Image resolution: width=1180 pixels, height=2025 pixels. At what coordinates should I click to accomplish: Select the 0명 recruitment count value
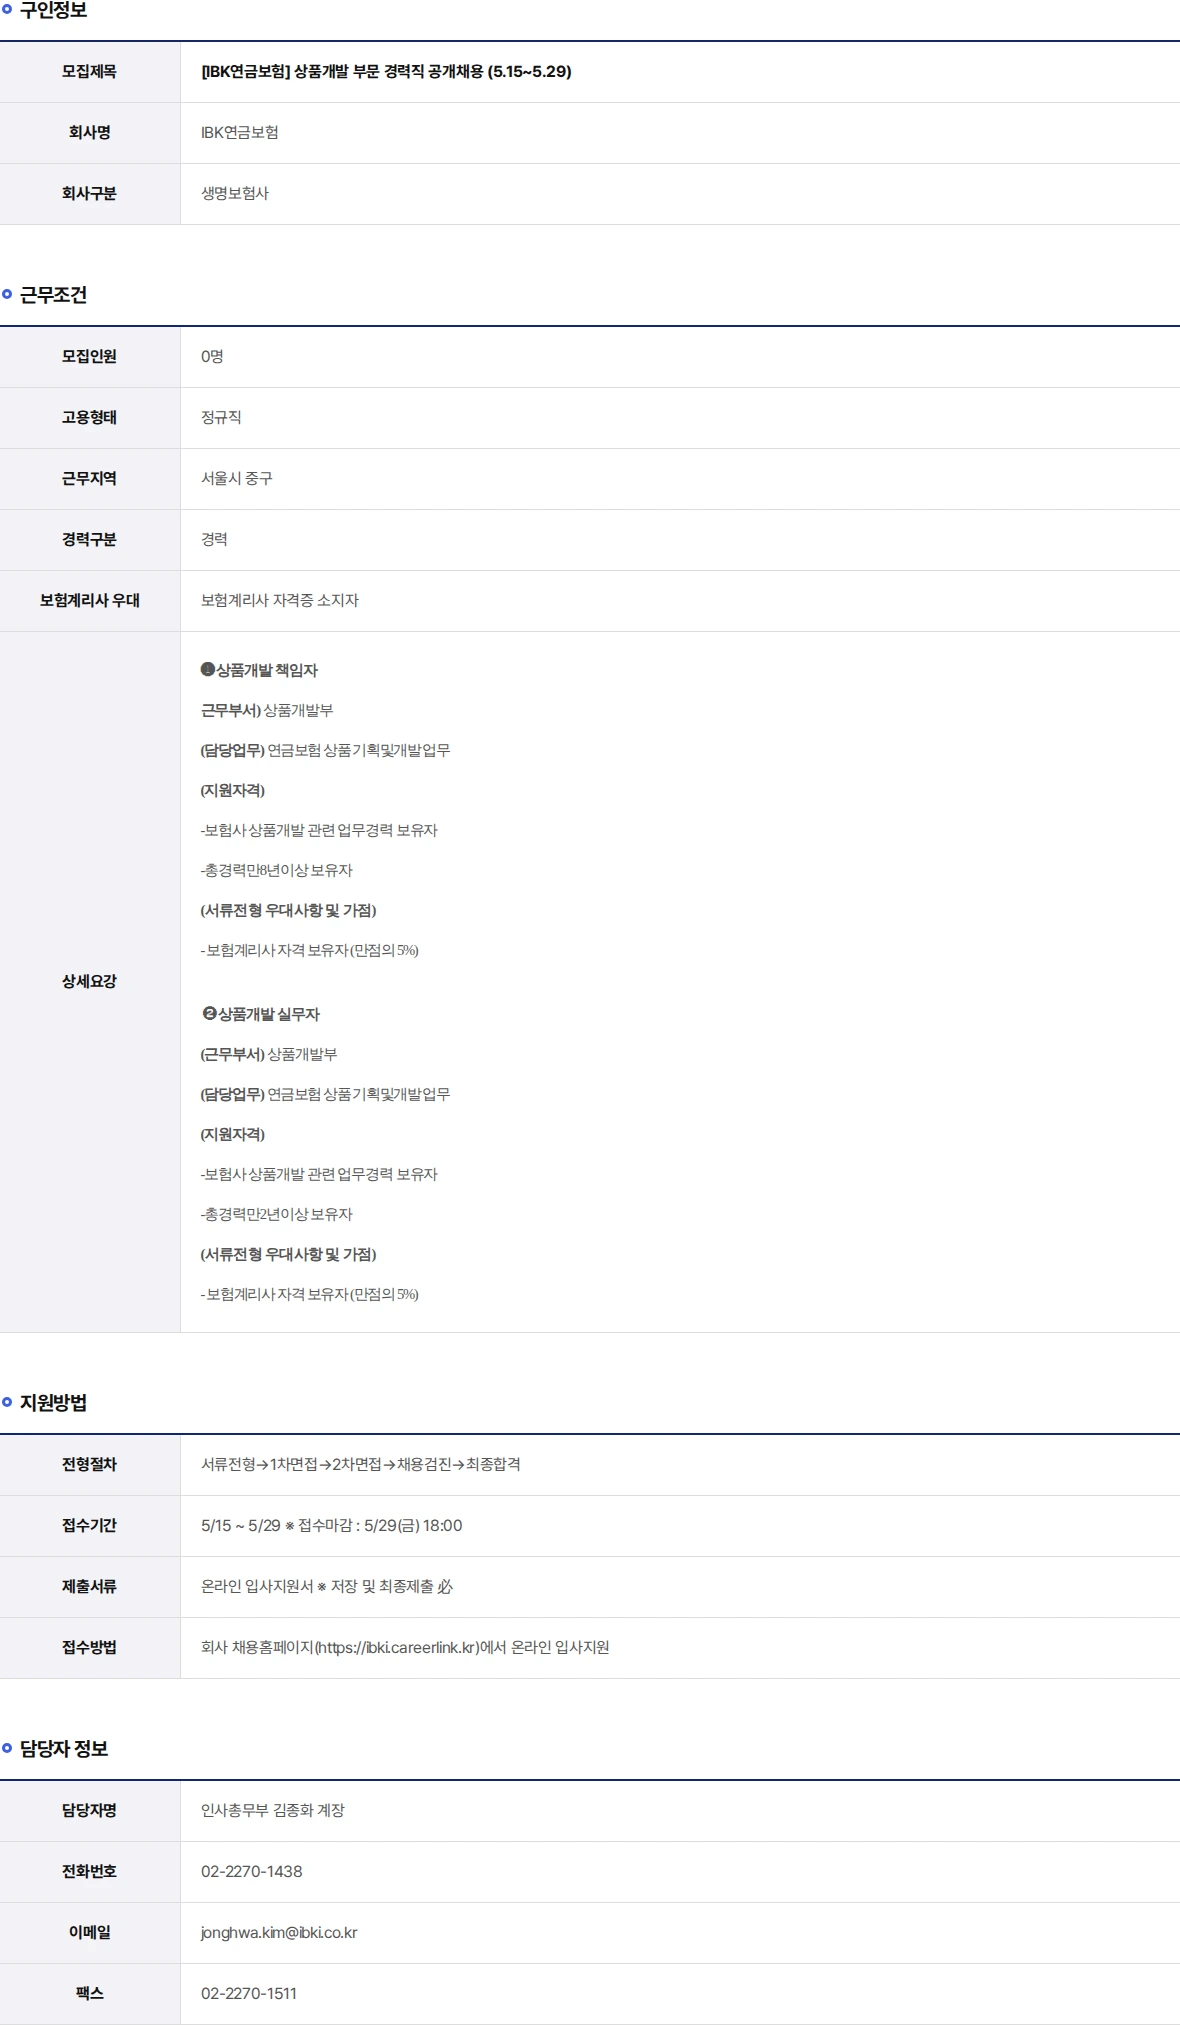212,357
